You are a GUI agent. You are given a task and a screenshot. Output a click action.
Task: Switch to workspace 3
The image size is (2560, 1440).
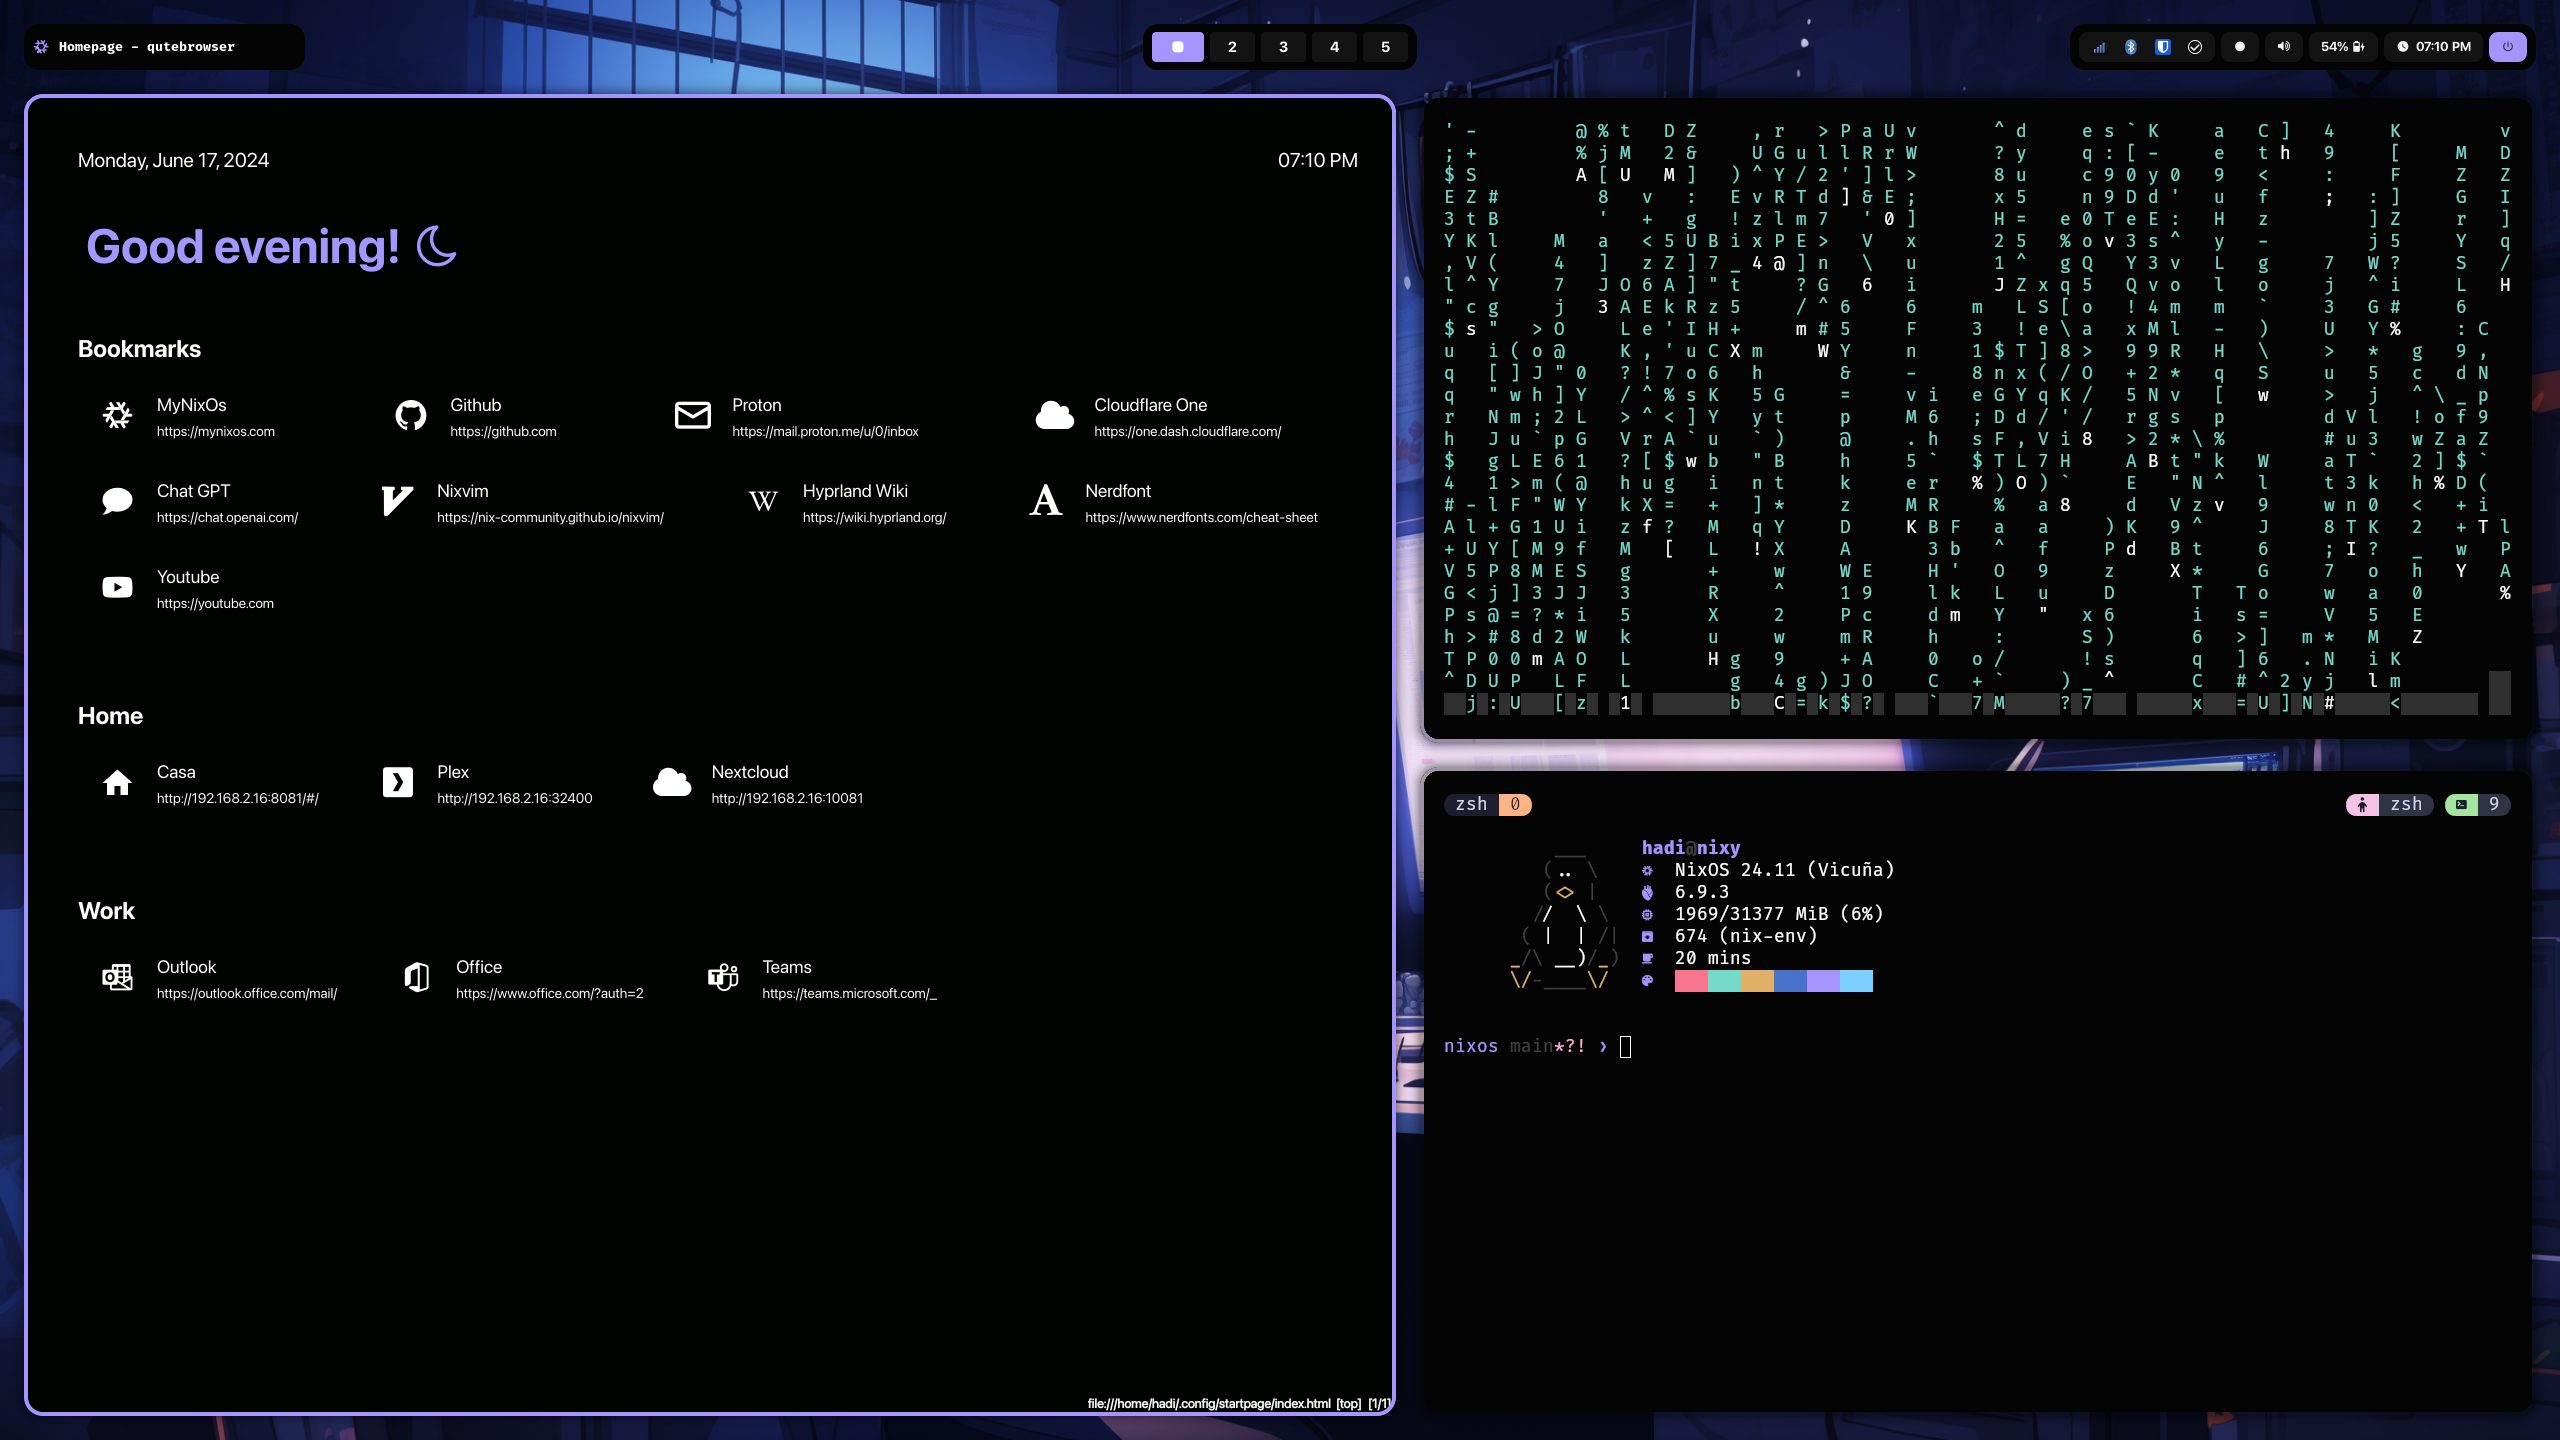[x=1283, y=47]
